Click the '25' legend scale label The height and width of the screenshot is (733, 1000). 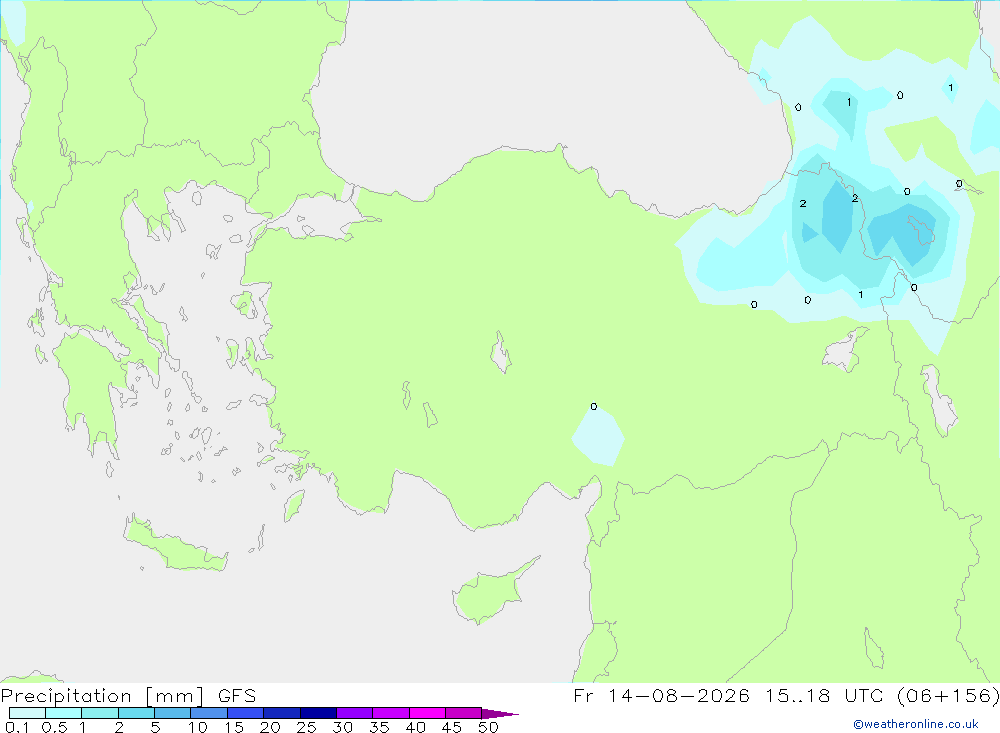pos(307,727)
